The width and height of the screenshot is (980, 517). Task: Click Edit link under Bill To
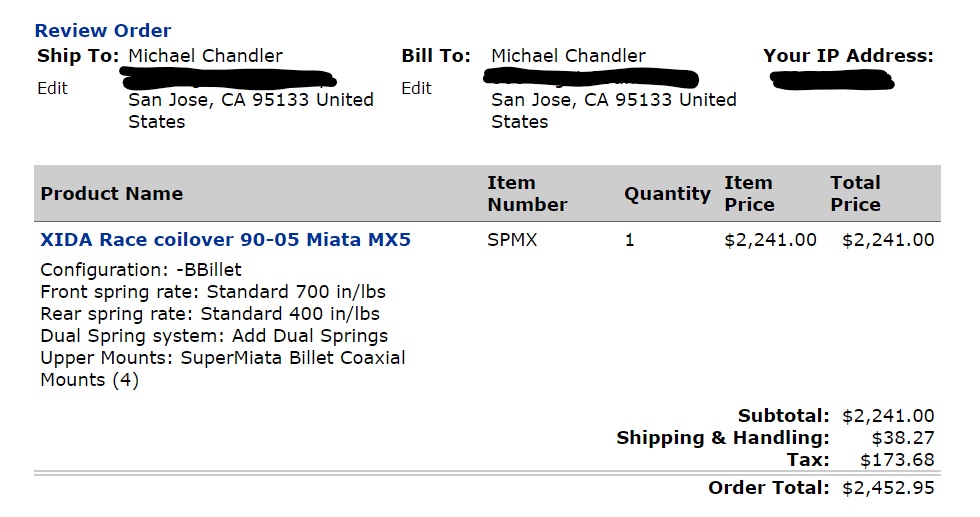pyautogui.click(x=416, y=88)
